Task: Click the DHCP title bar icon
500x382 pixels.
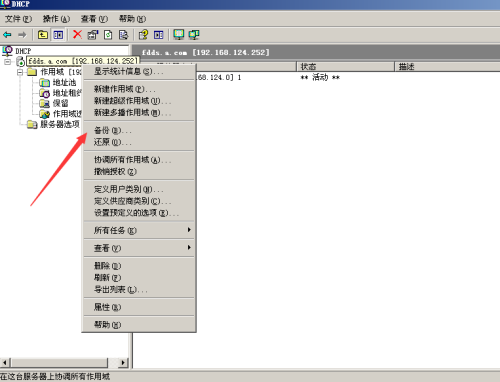Action: pos(5,4)
